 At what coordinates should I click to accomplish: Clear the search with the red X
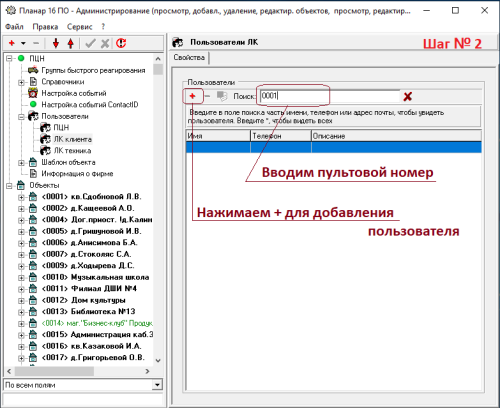[408, 97]
